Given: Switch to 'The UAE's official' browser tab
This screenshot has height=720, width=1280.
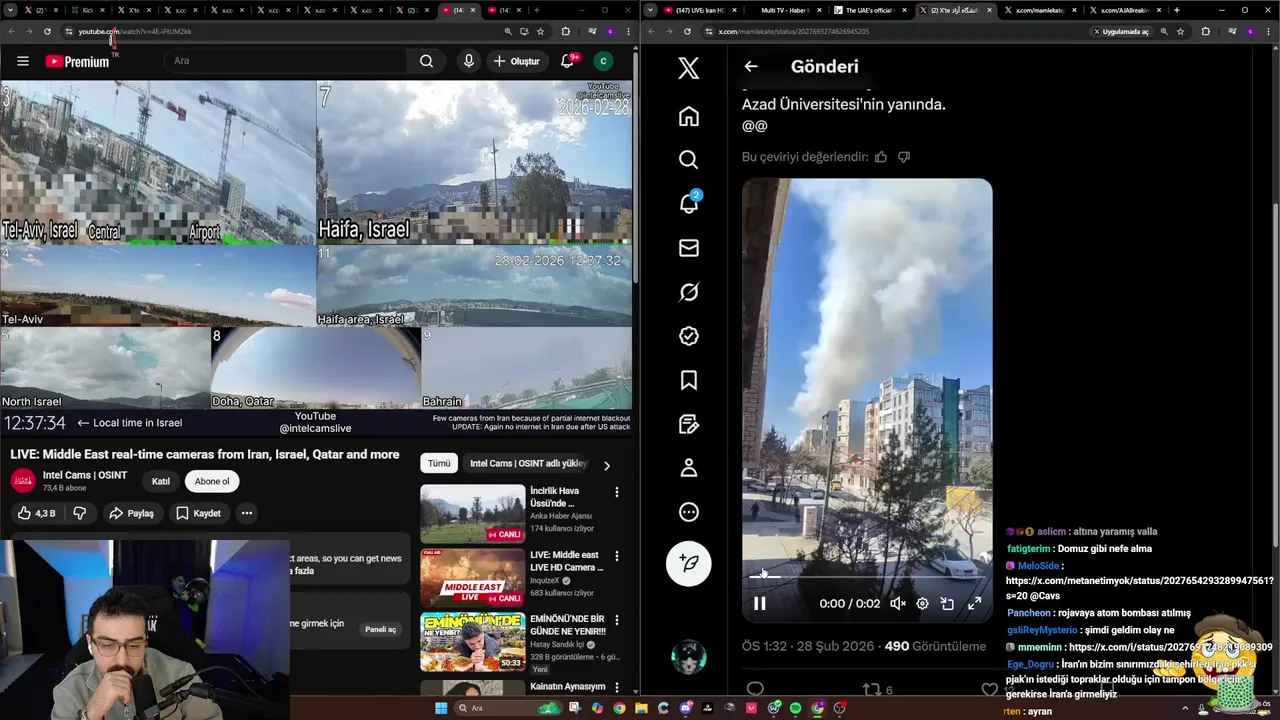Looking at the screenshot, I should click(x=869, y=10).
